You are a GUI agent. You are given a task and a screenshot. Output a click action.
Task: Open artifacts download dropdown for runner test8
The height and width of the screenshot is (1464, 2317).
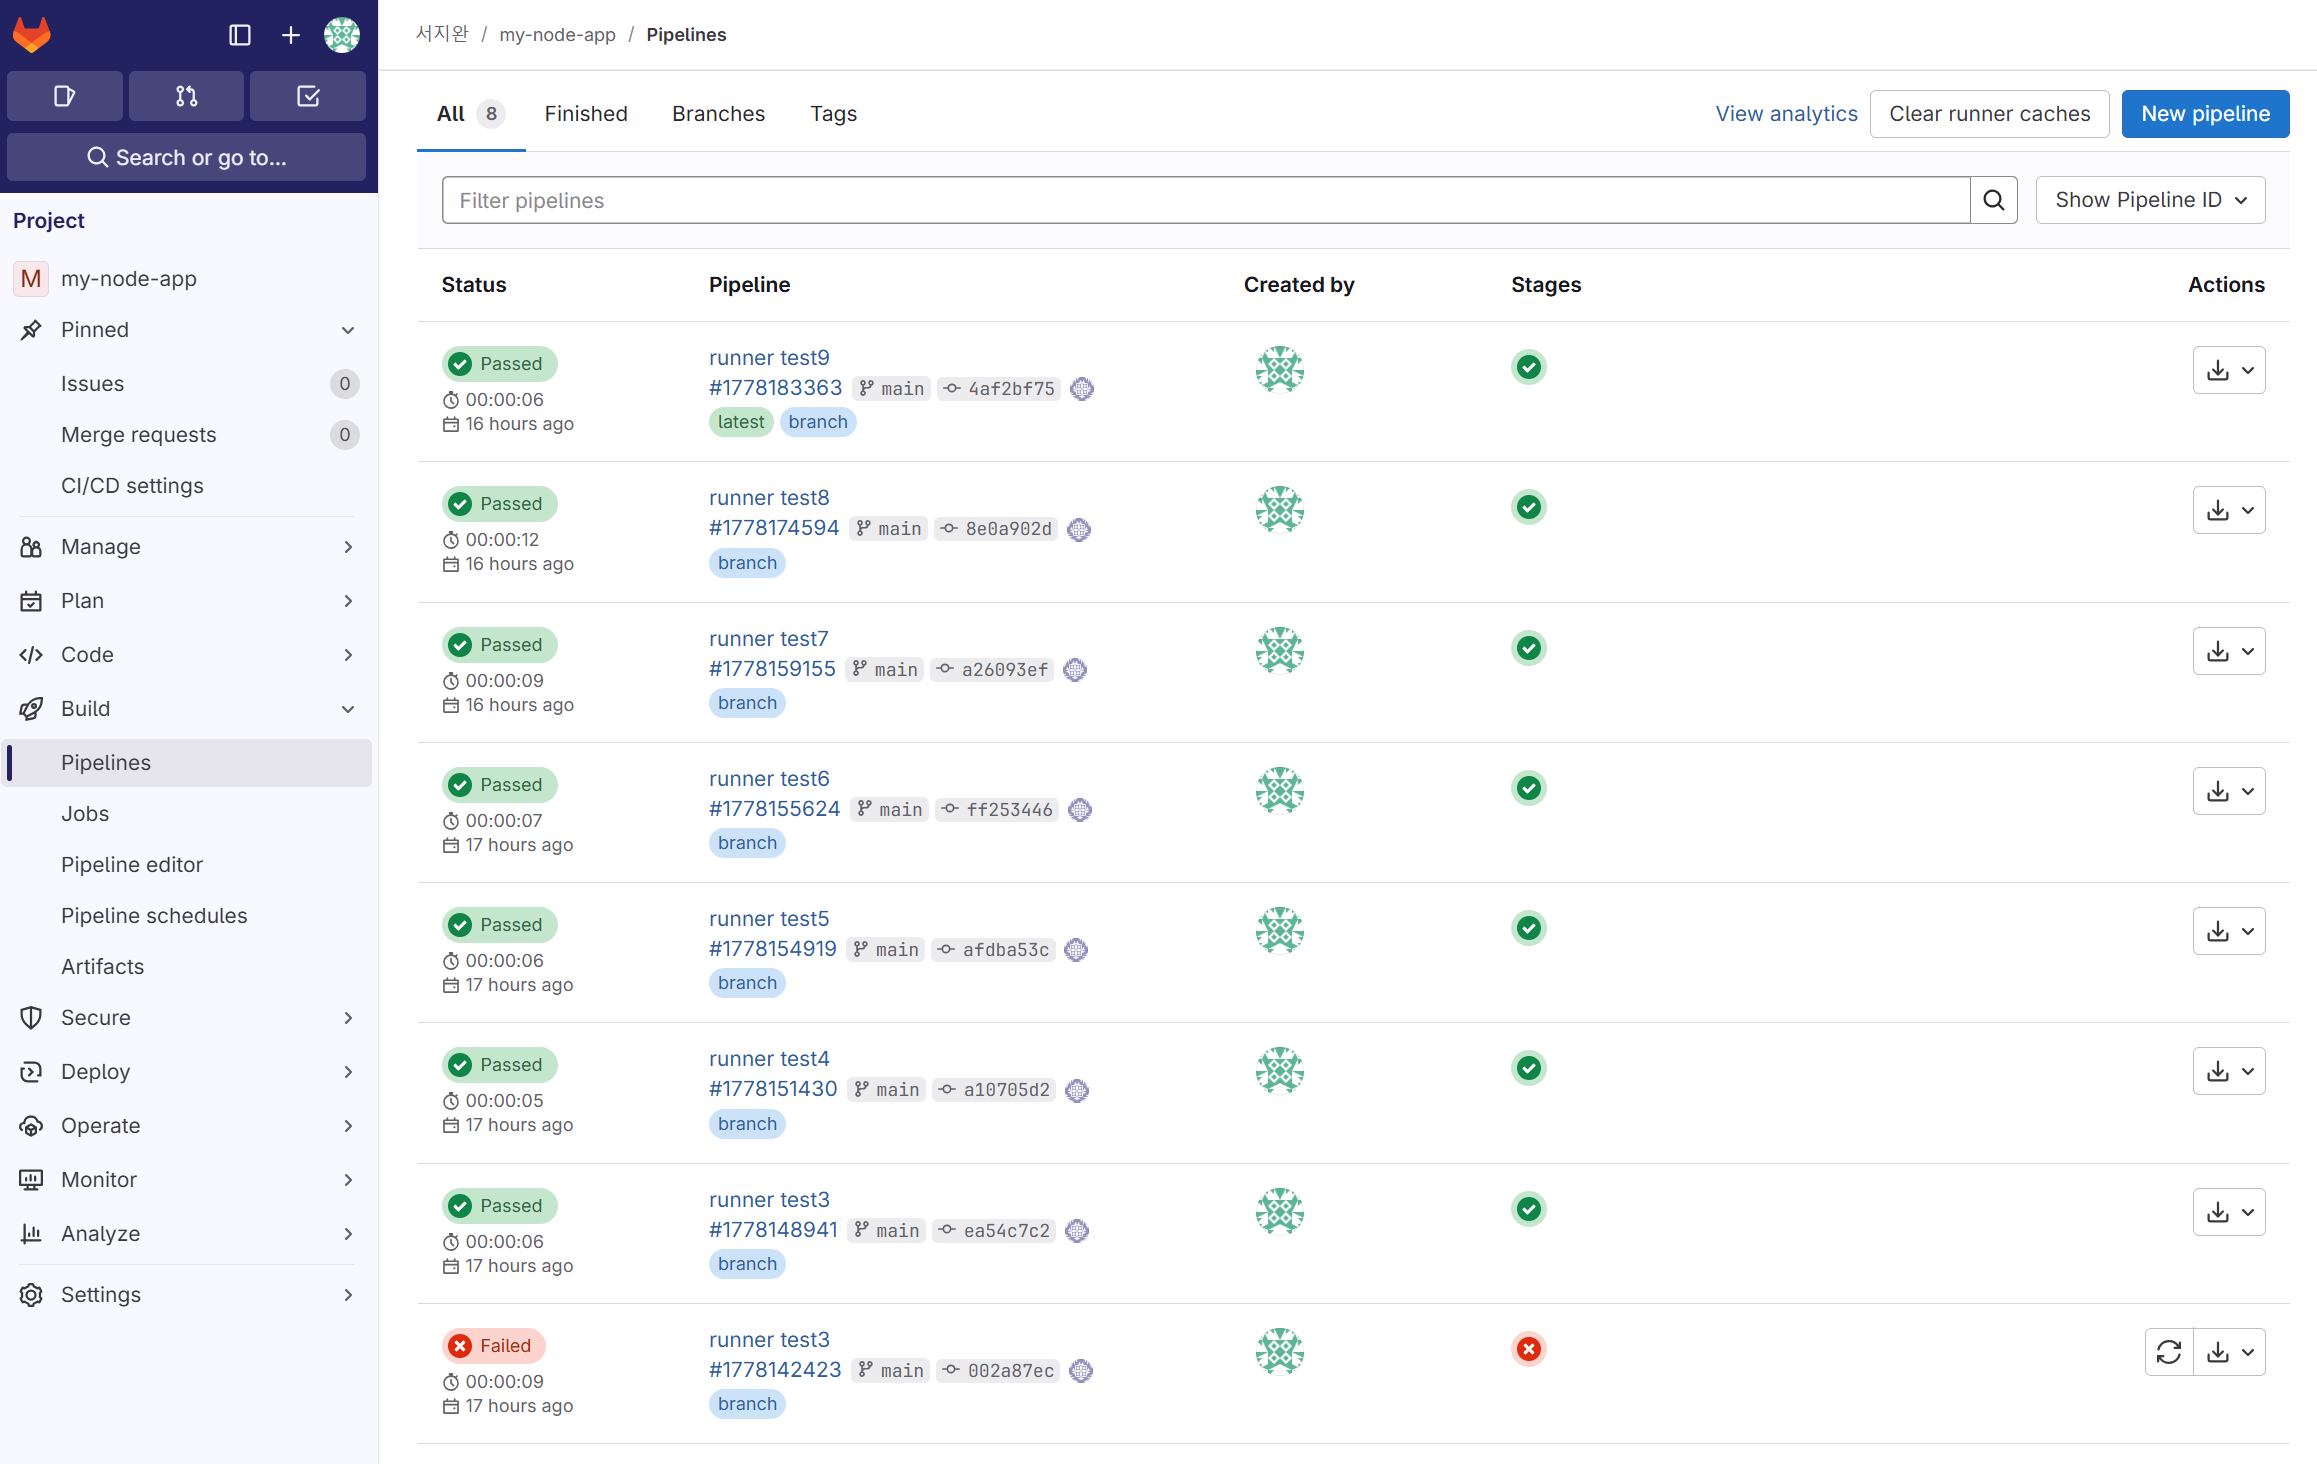coord(2229,510)
